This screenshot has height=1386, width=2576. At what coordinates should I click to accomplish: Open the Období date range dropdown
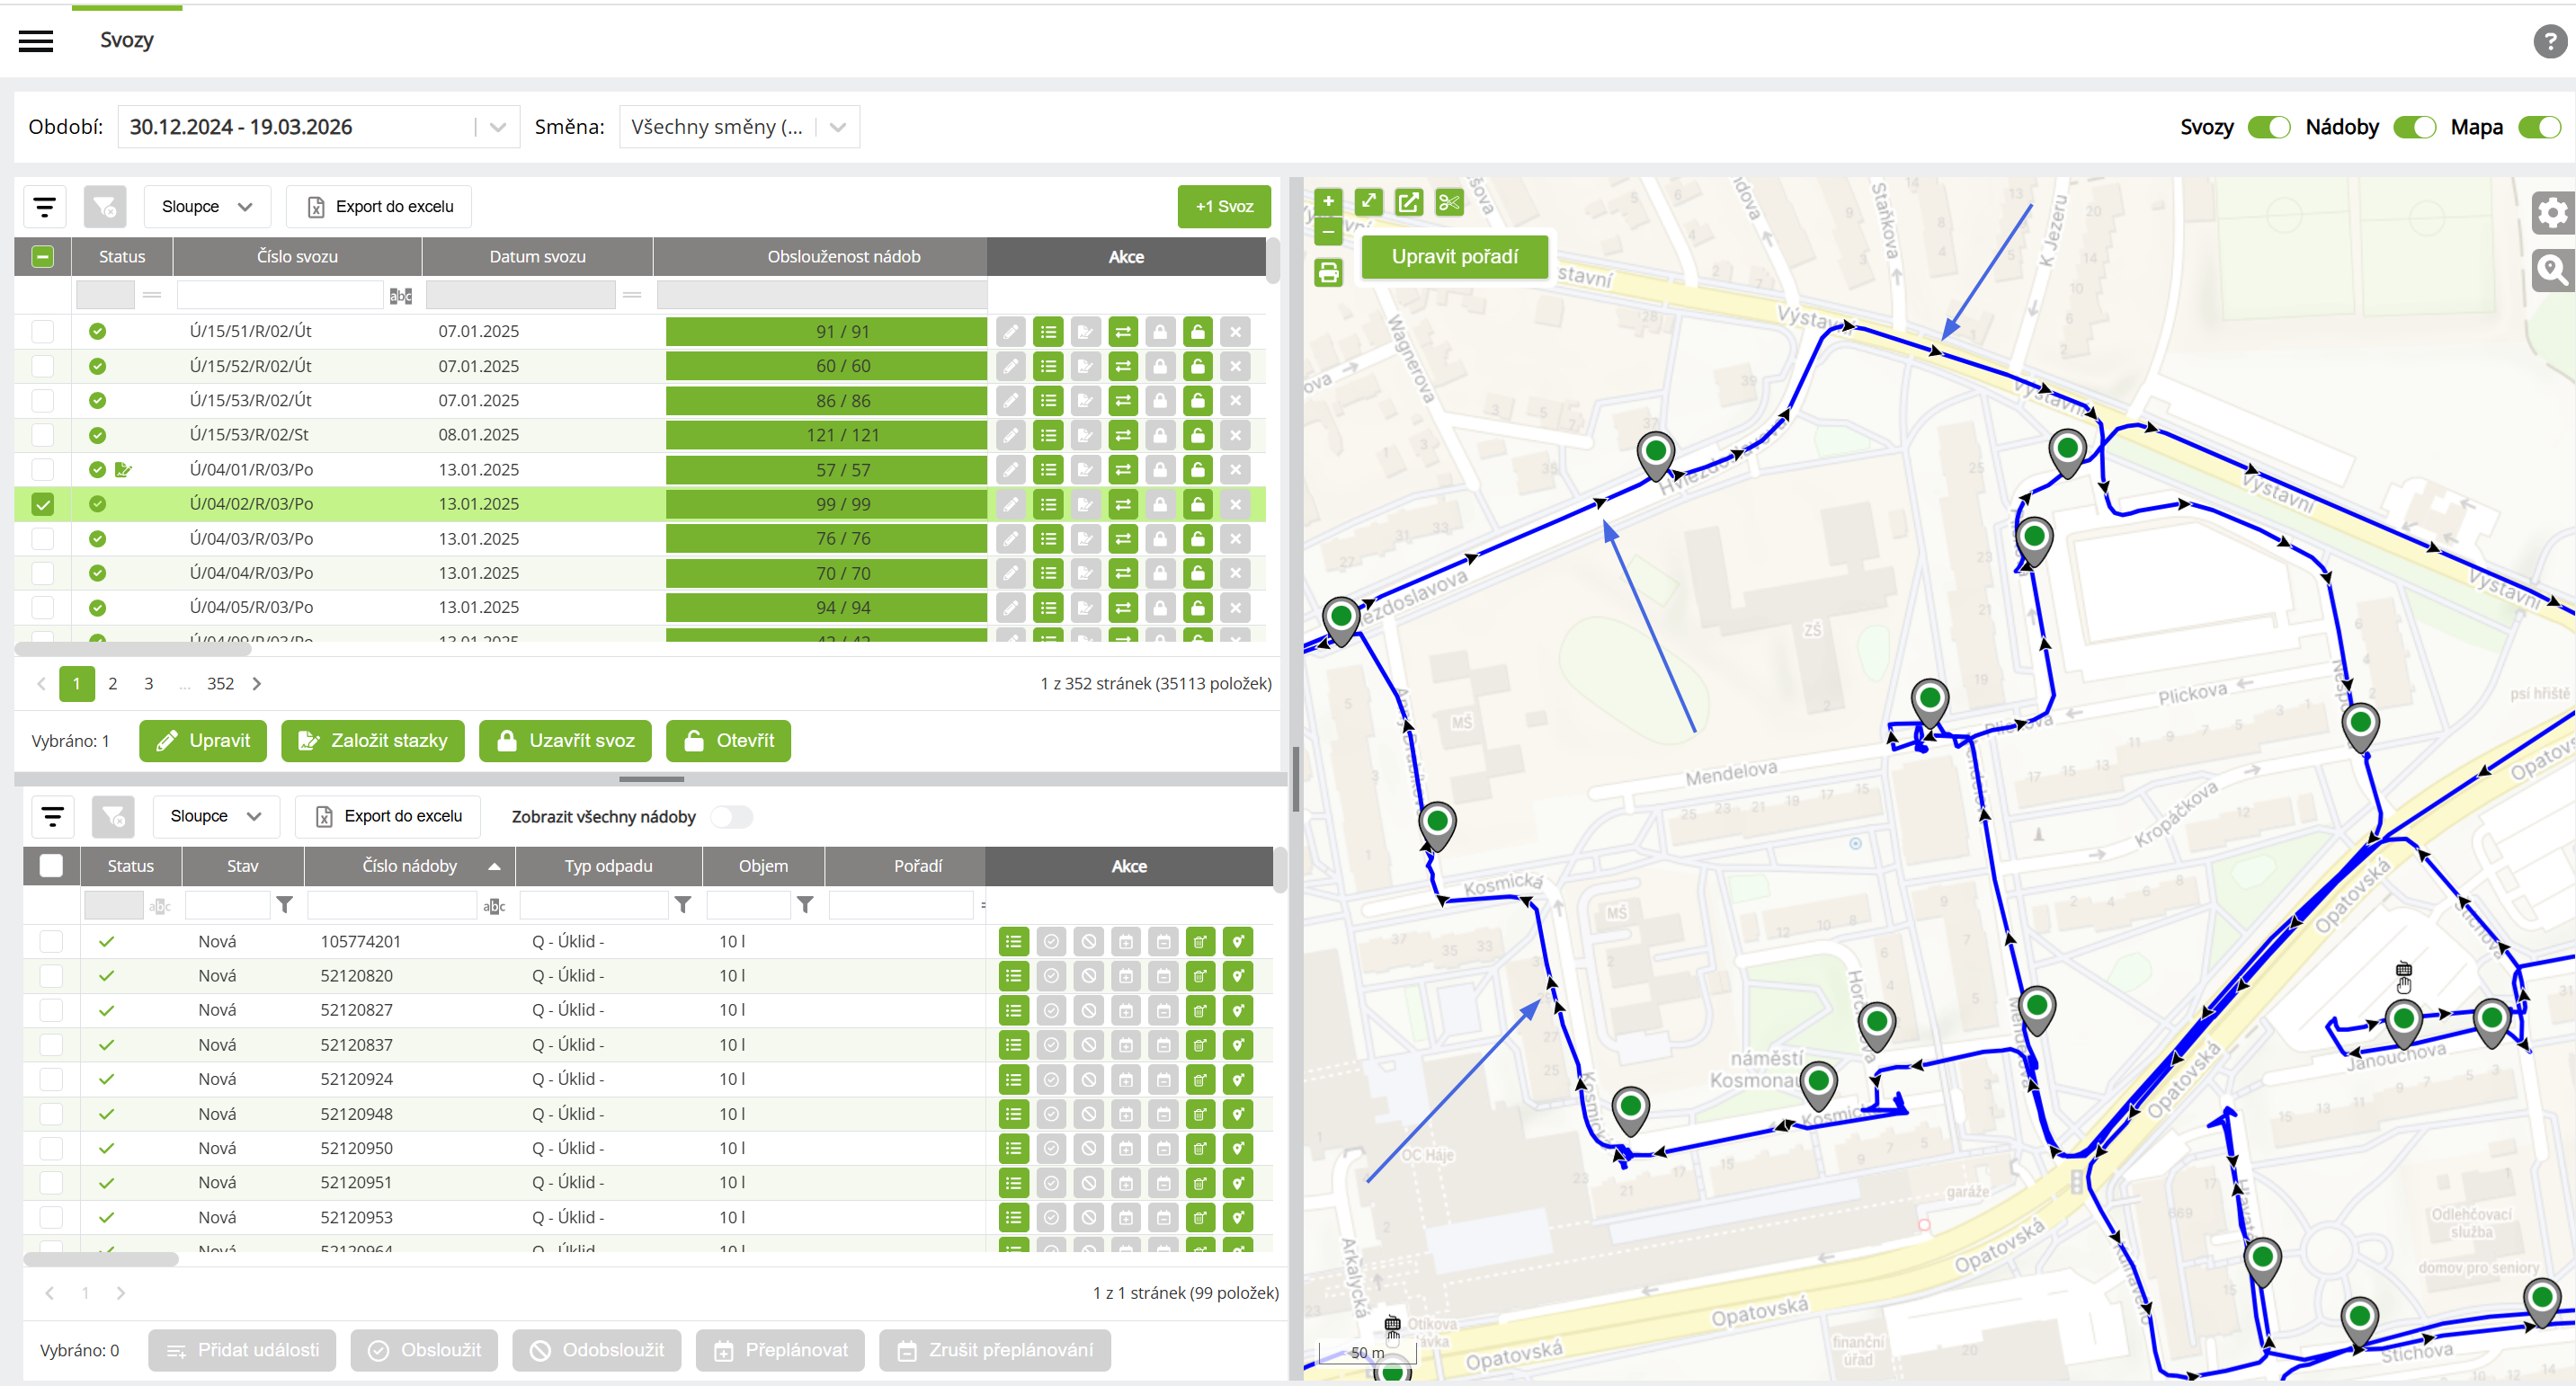(319, 127)
